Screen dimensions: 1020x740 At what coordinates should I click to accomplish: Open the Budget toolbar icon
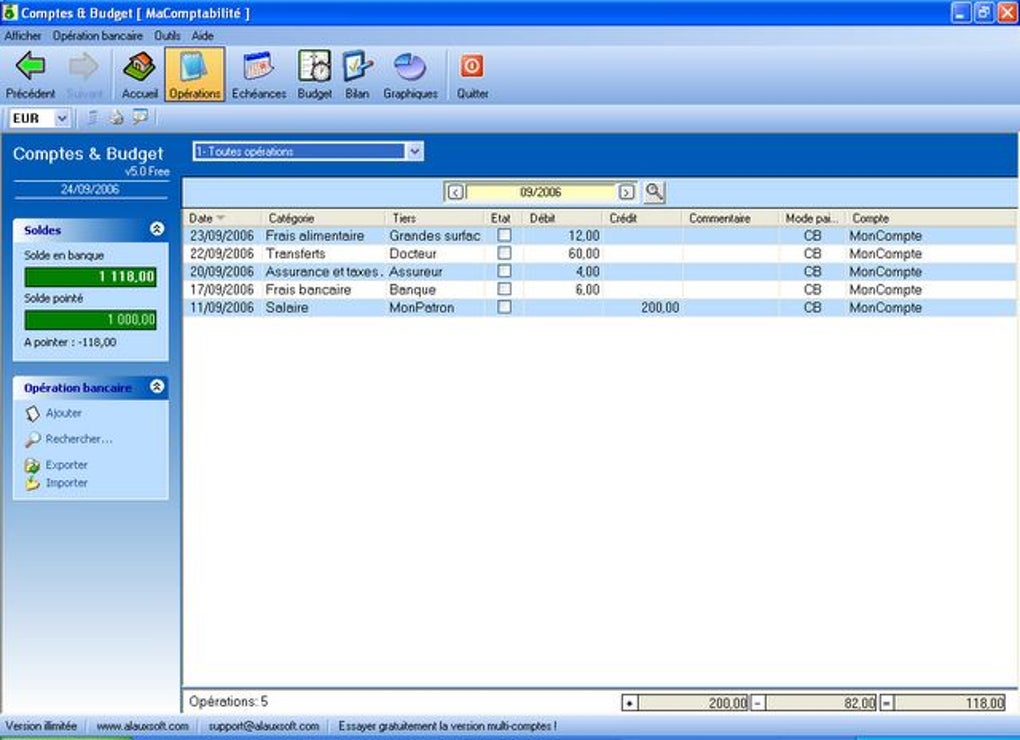click(314, 75)
